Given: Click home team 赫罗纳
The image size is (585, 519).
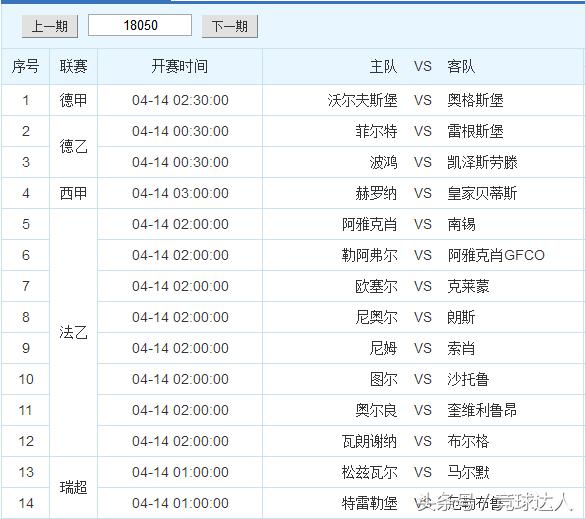Looking at the screenshot, I should click(x=376, y=193).
